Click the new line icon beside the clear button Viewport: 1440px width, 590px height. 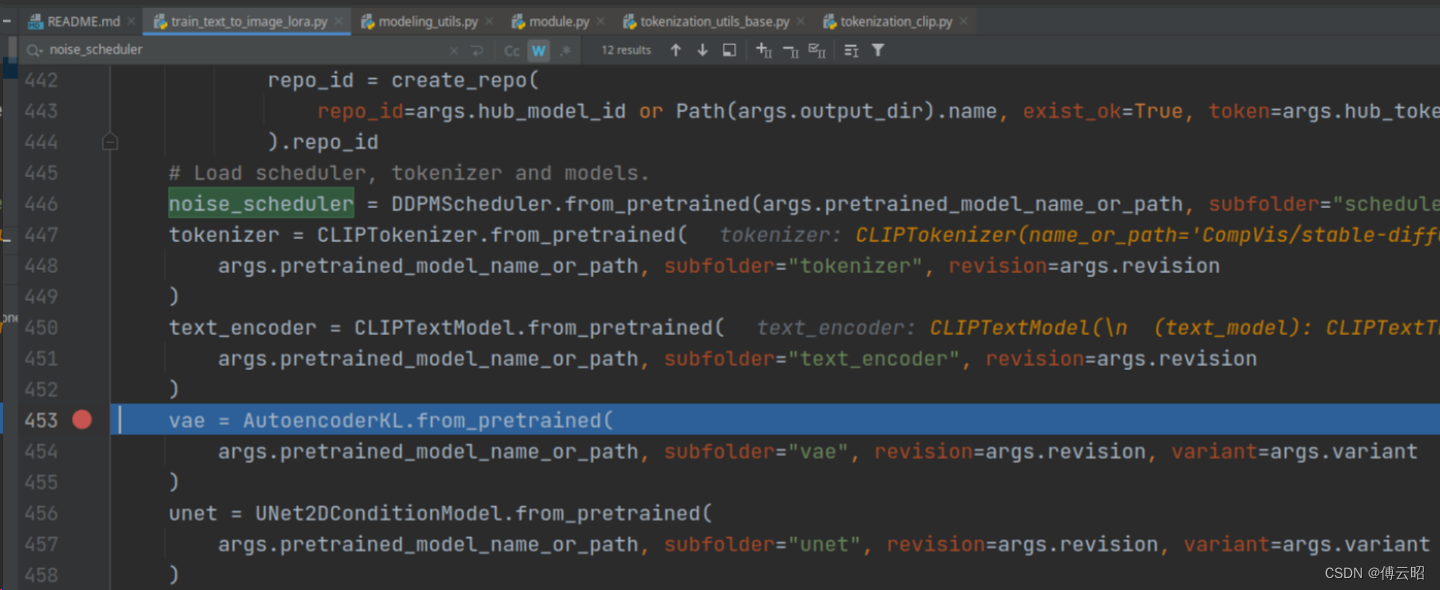(x=478, y=50)
